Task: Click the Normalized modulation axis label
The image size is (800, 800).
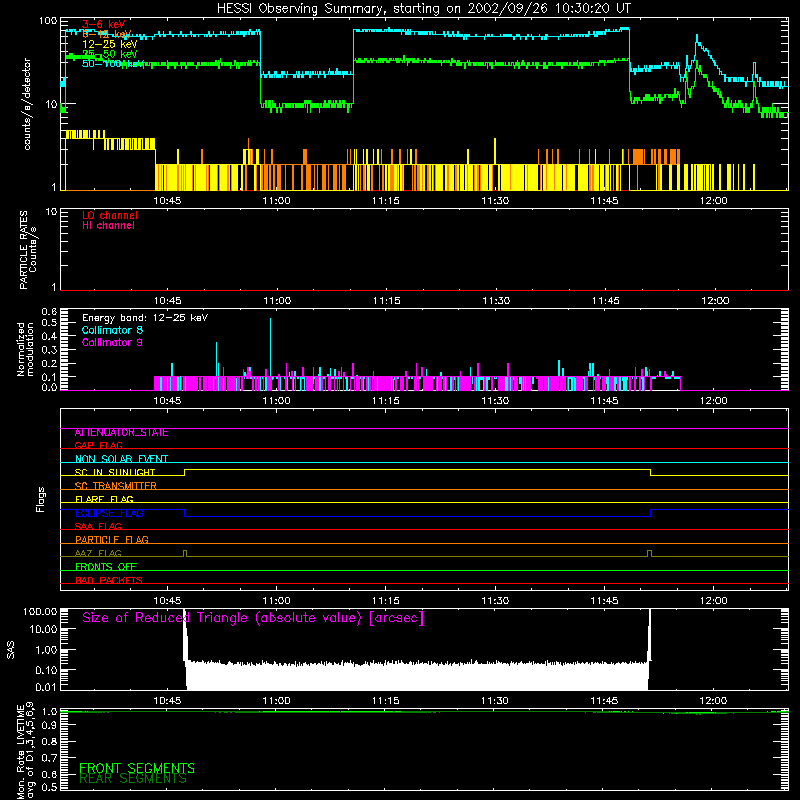Action: tap(25, 349)
